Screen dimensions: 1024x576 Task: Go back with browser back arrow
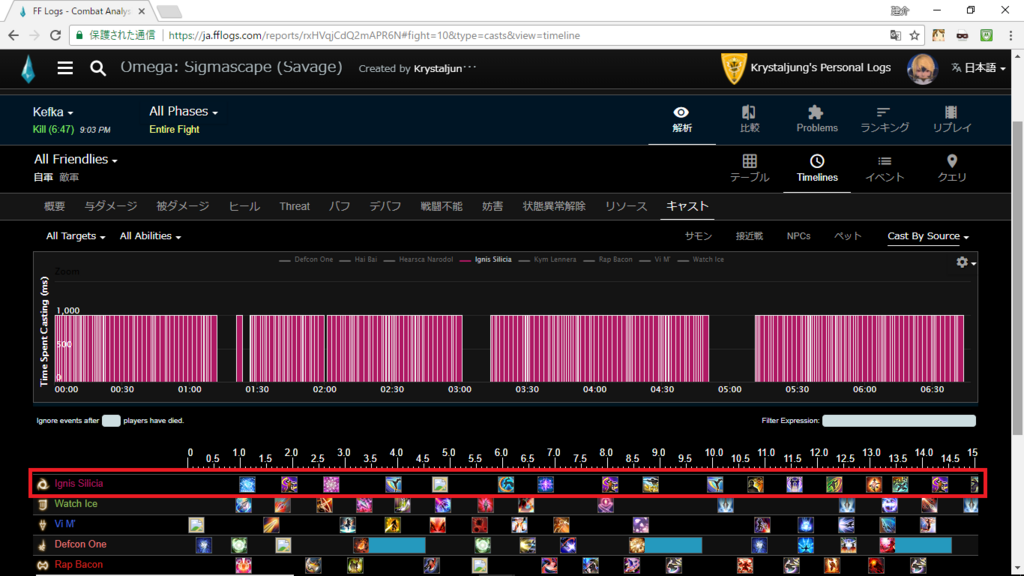(14, 35)
